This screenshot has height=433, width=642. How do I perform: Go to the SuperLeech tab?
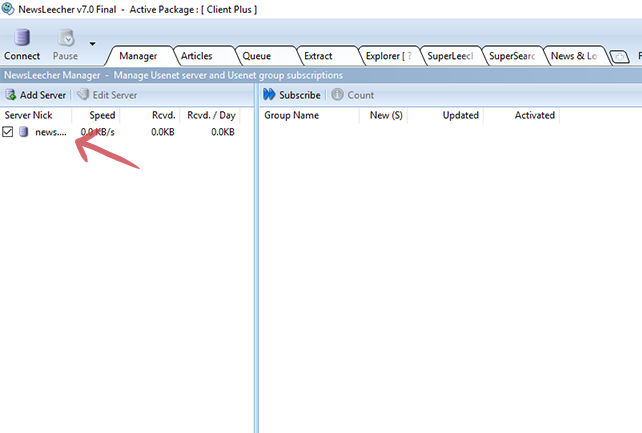point(450,56)
